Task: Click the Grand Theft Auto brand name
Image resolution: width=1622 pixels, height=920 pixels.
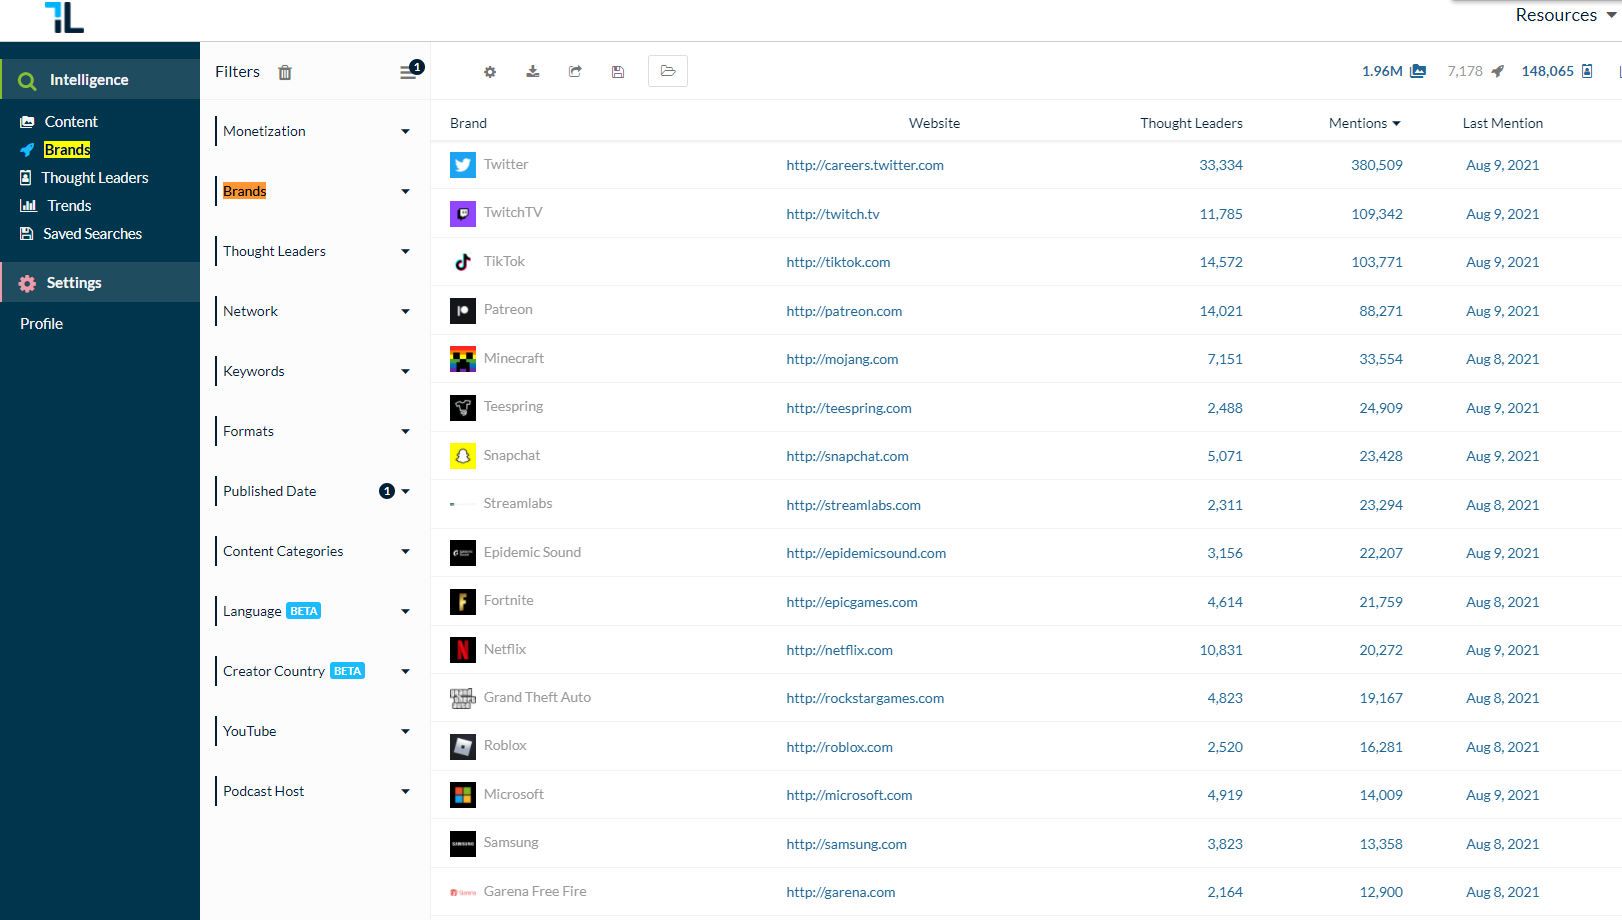Action: [x=537, y=697]
